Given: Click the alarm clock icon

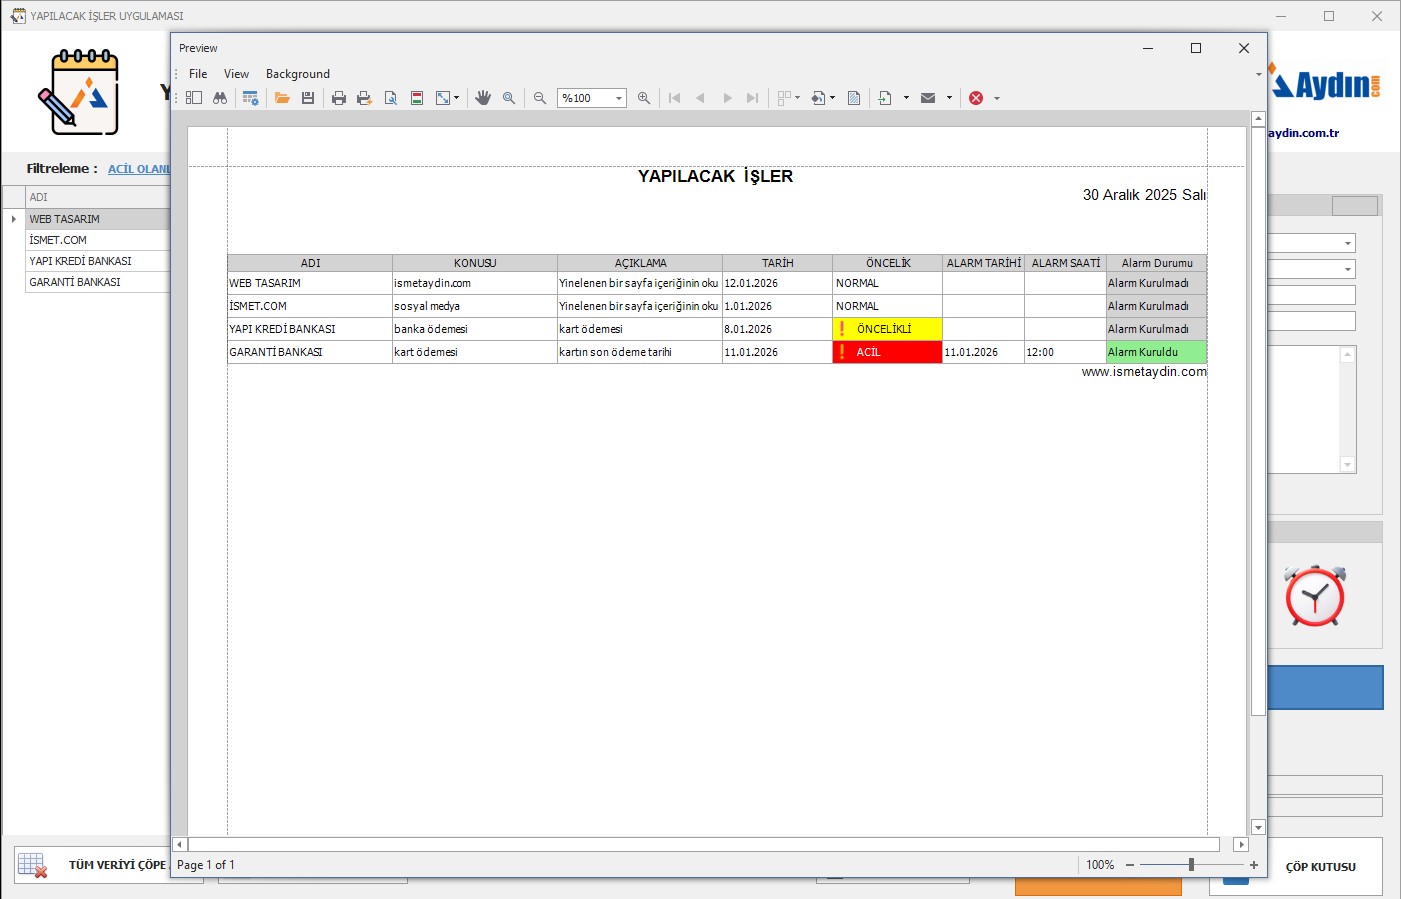Looking at the screenshot, I should [x=1314, y=597].
